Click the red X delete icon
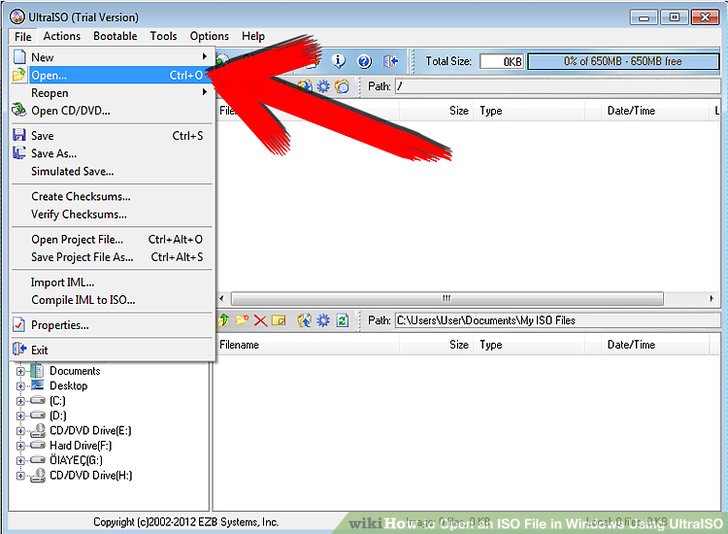Image resolution: width=728 pixels, height=534 pixels. [260, 320]
